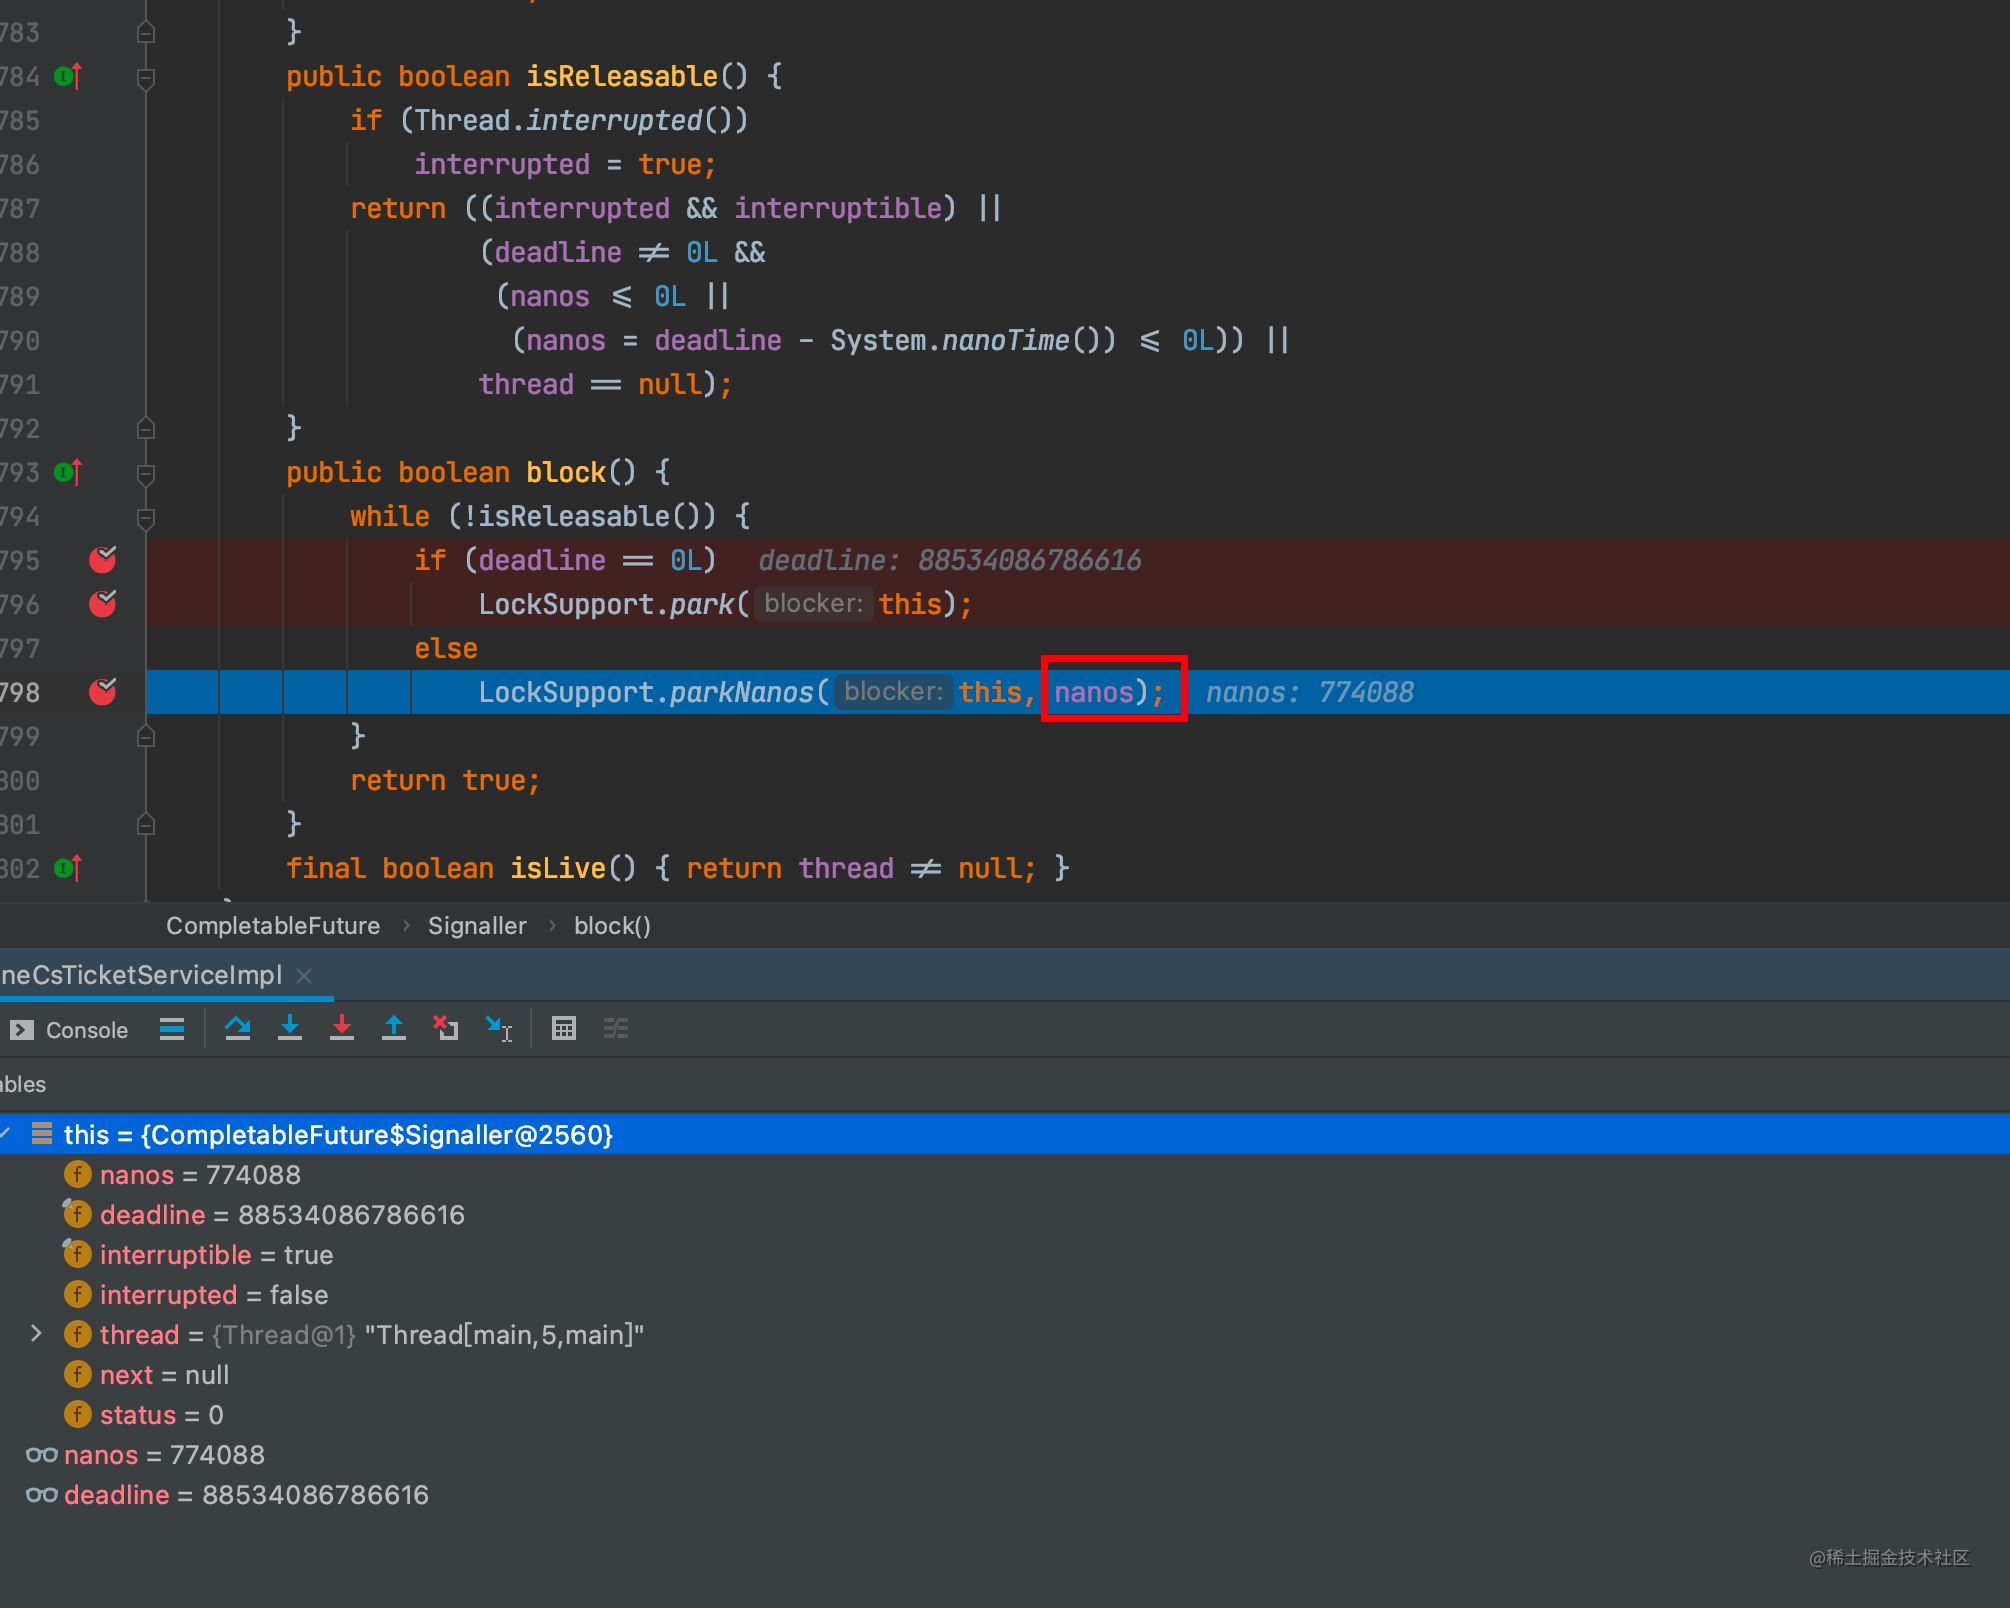Select the next = null field row
The height and width of the screenshot is (1608, 2010).
click(x=1005, y=1374)
